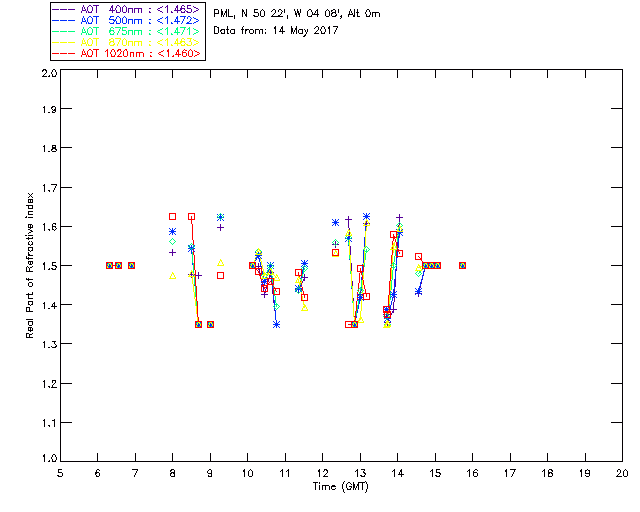Click the AOT 675nm legend entry
The height and width of the screenshot is (512, 640).
127,31
